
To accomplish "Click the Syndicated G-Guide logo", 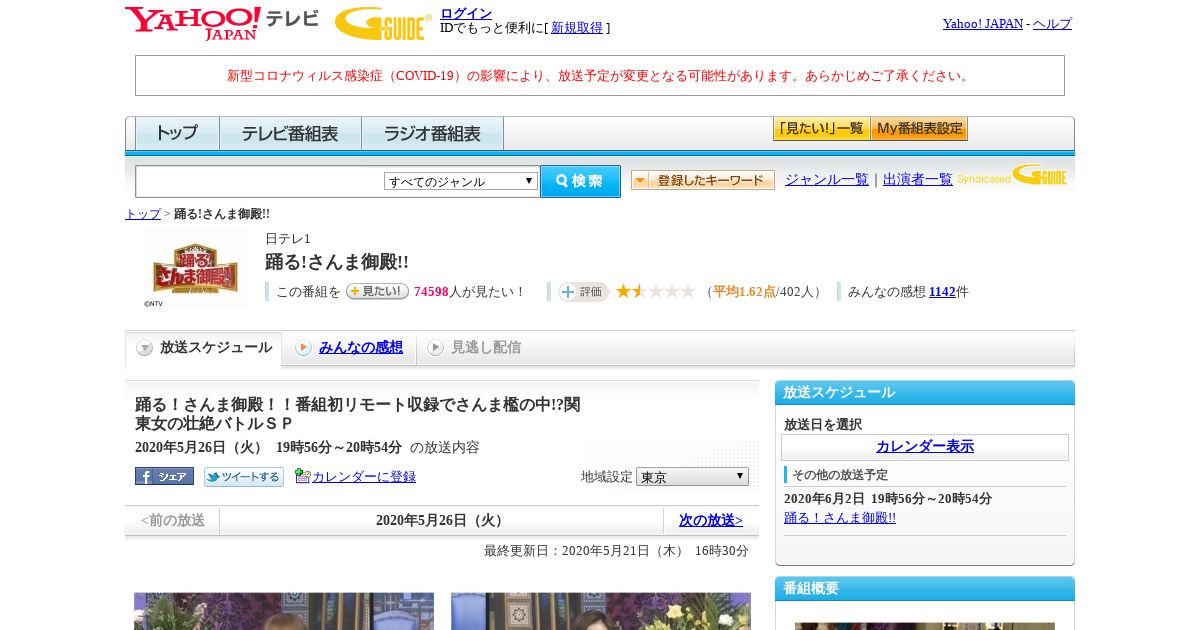I will (x=1012, y=176).
